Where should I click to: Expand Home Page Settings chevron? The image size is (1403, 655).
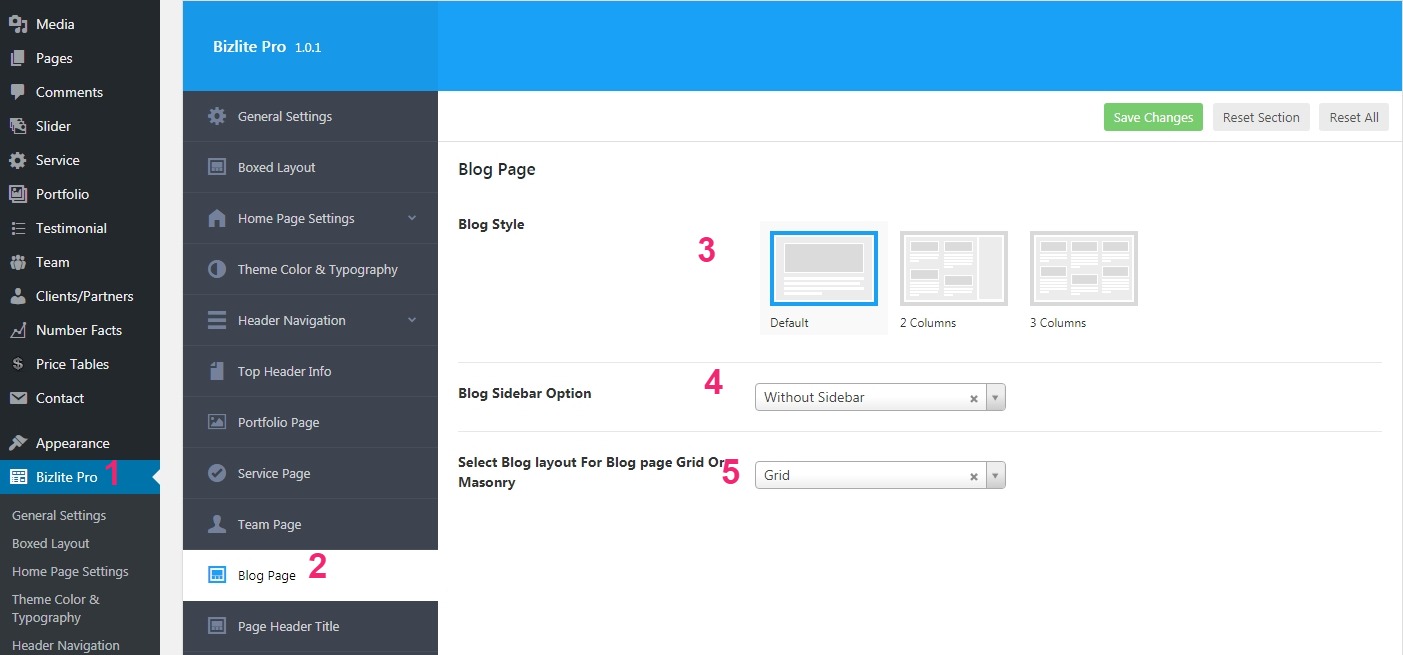tap(412, 218)
